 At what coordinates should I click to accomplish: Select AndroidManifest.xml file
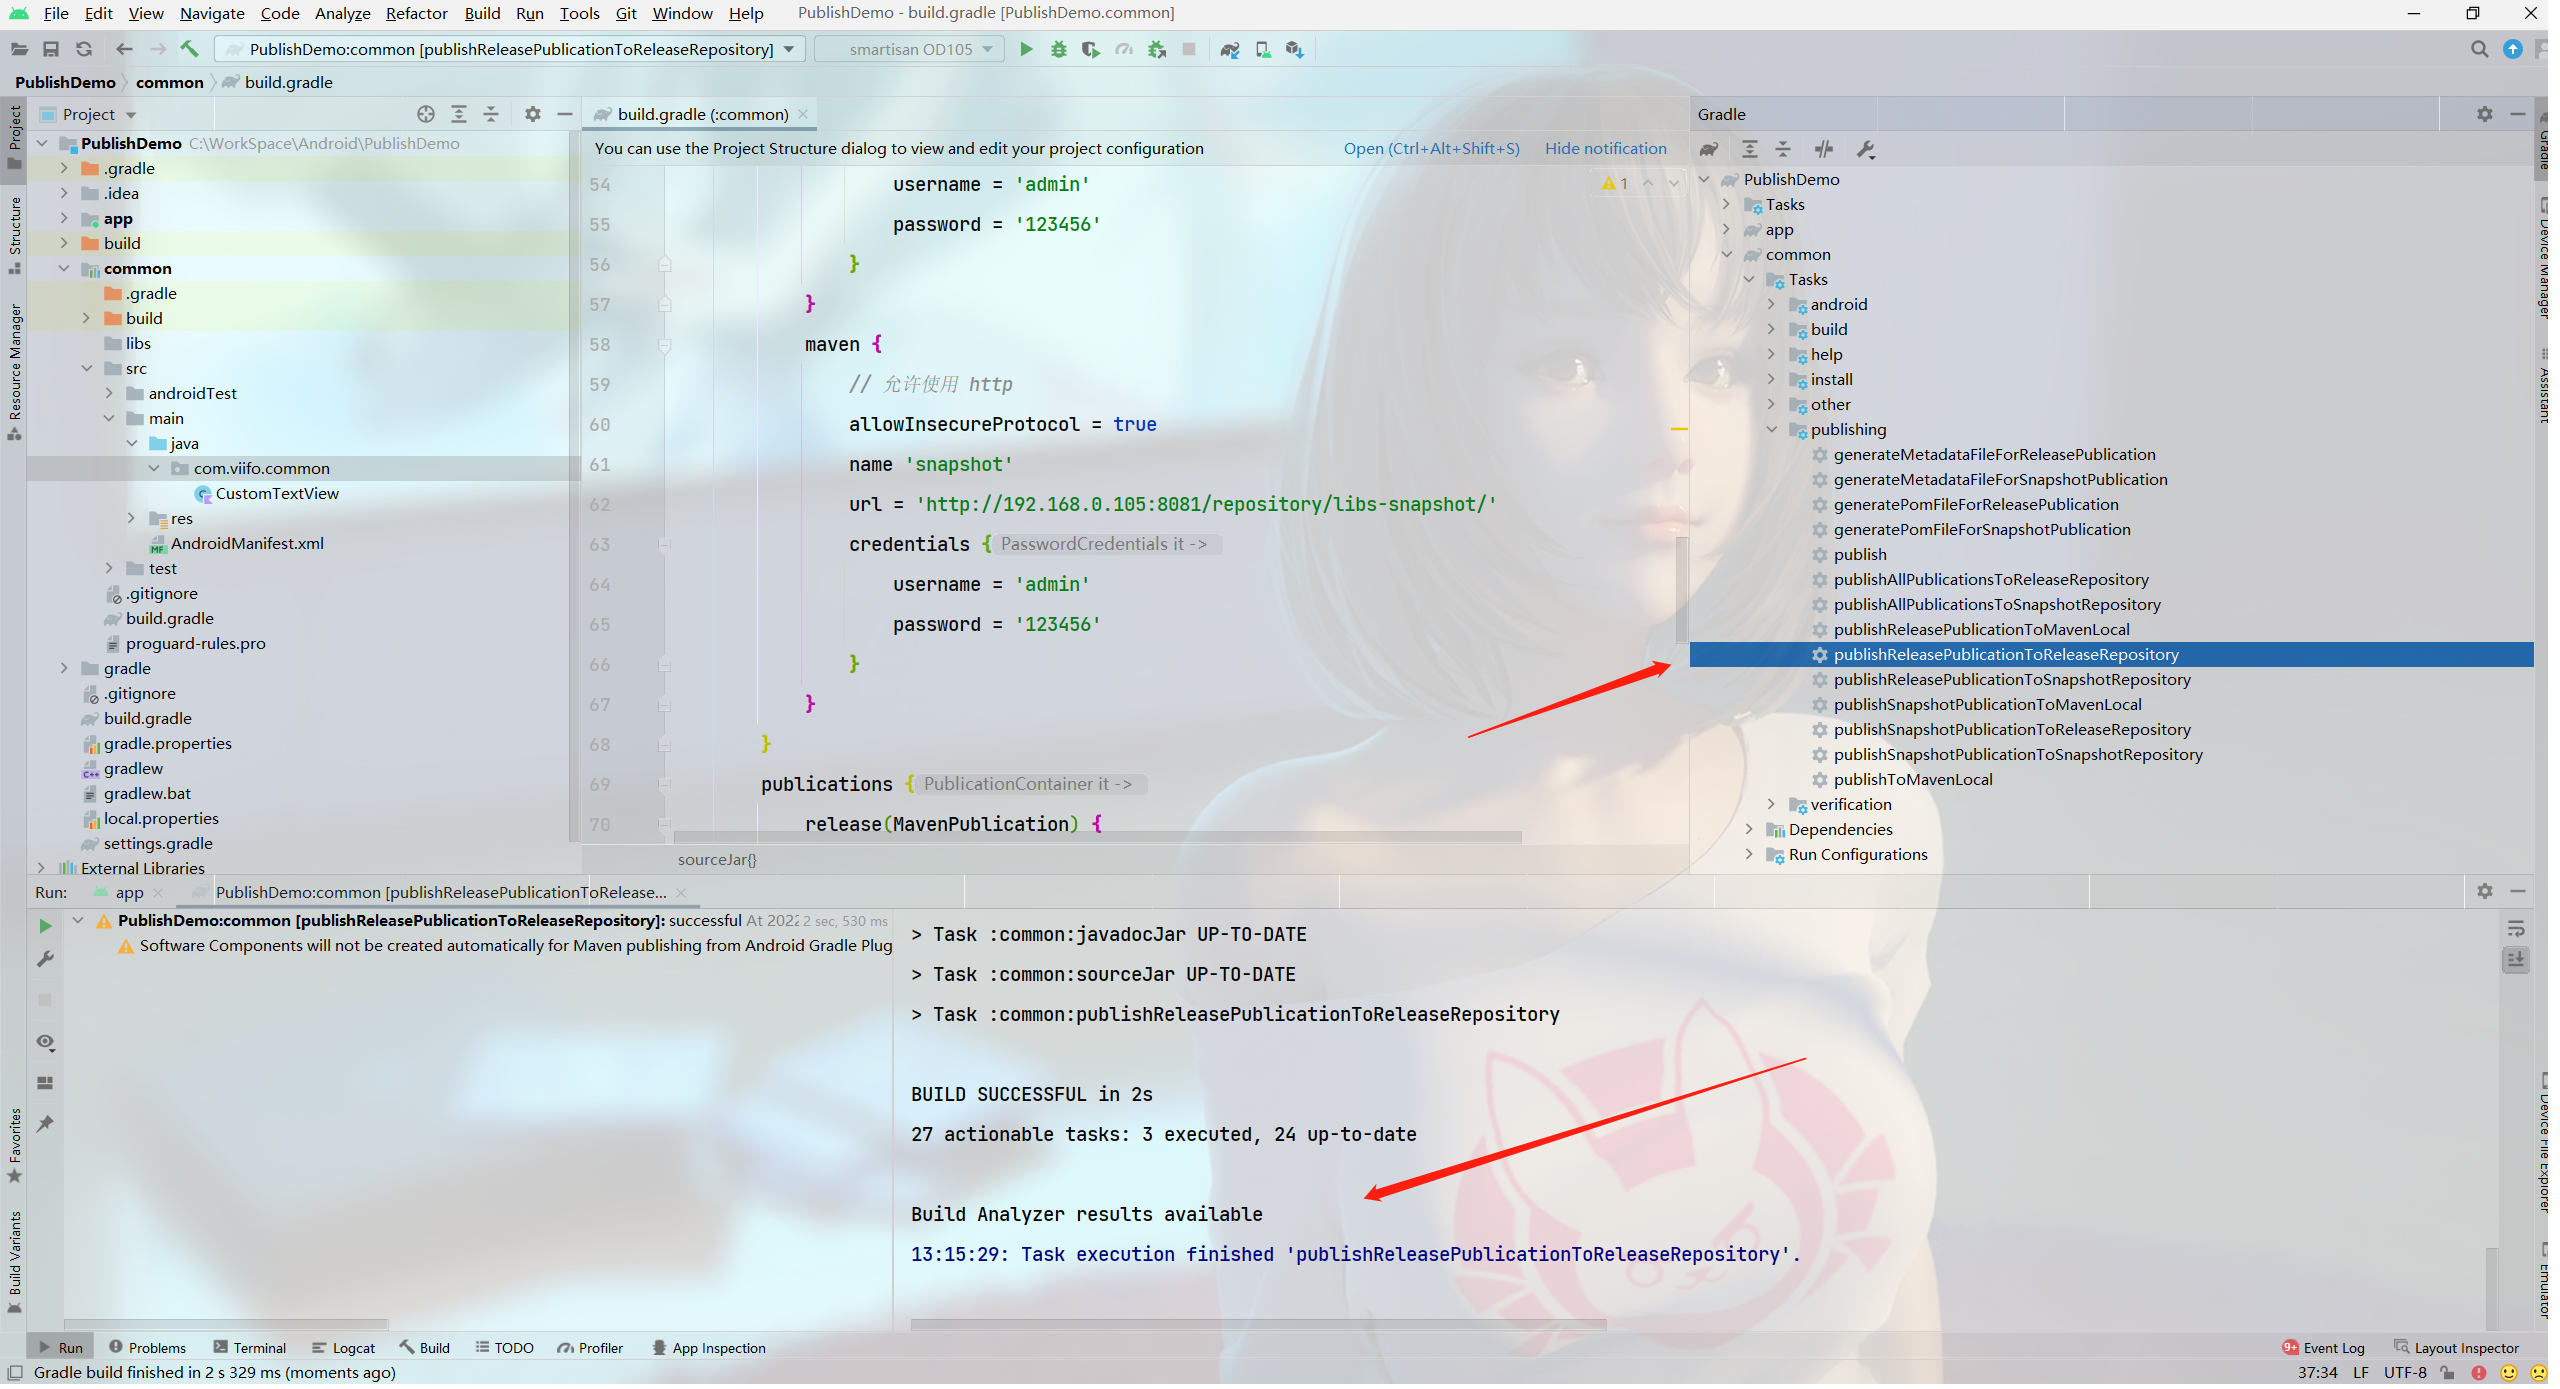pos(246,543)
